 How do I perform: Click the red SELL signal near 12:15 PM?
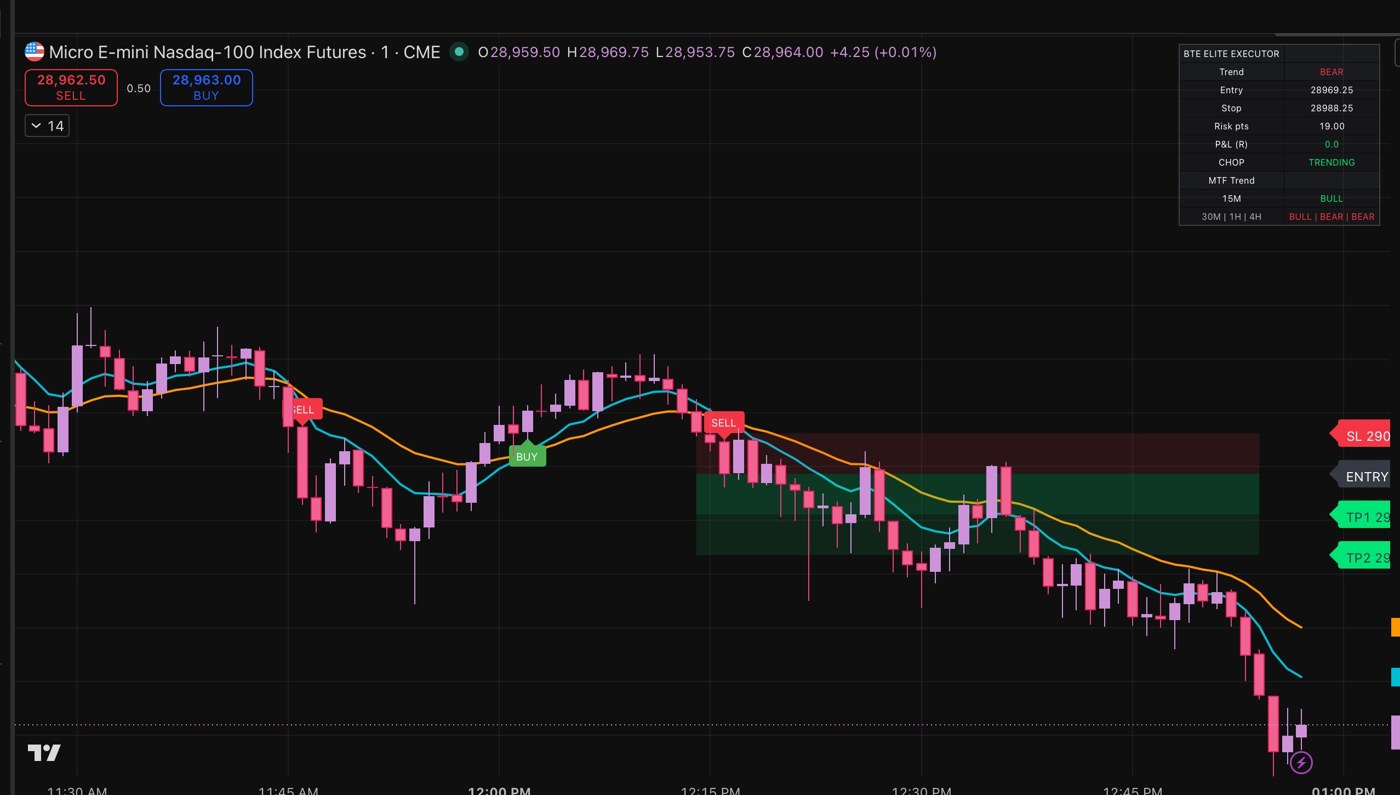723,423
